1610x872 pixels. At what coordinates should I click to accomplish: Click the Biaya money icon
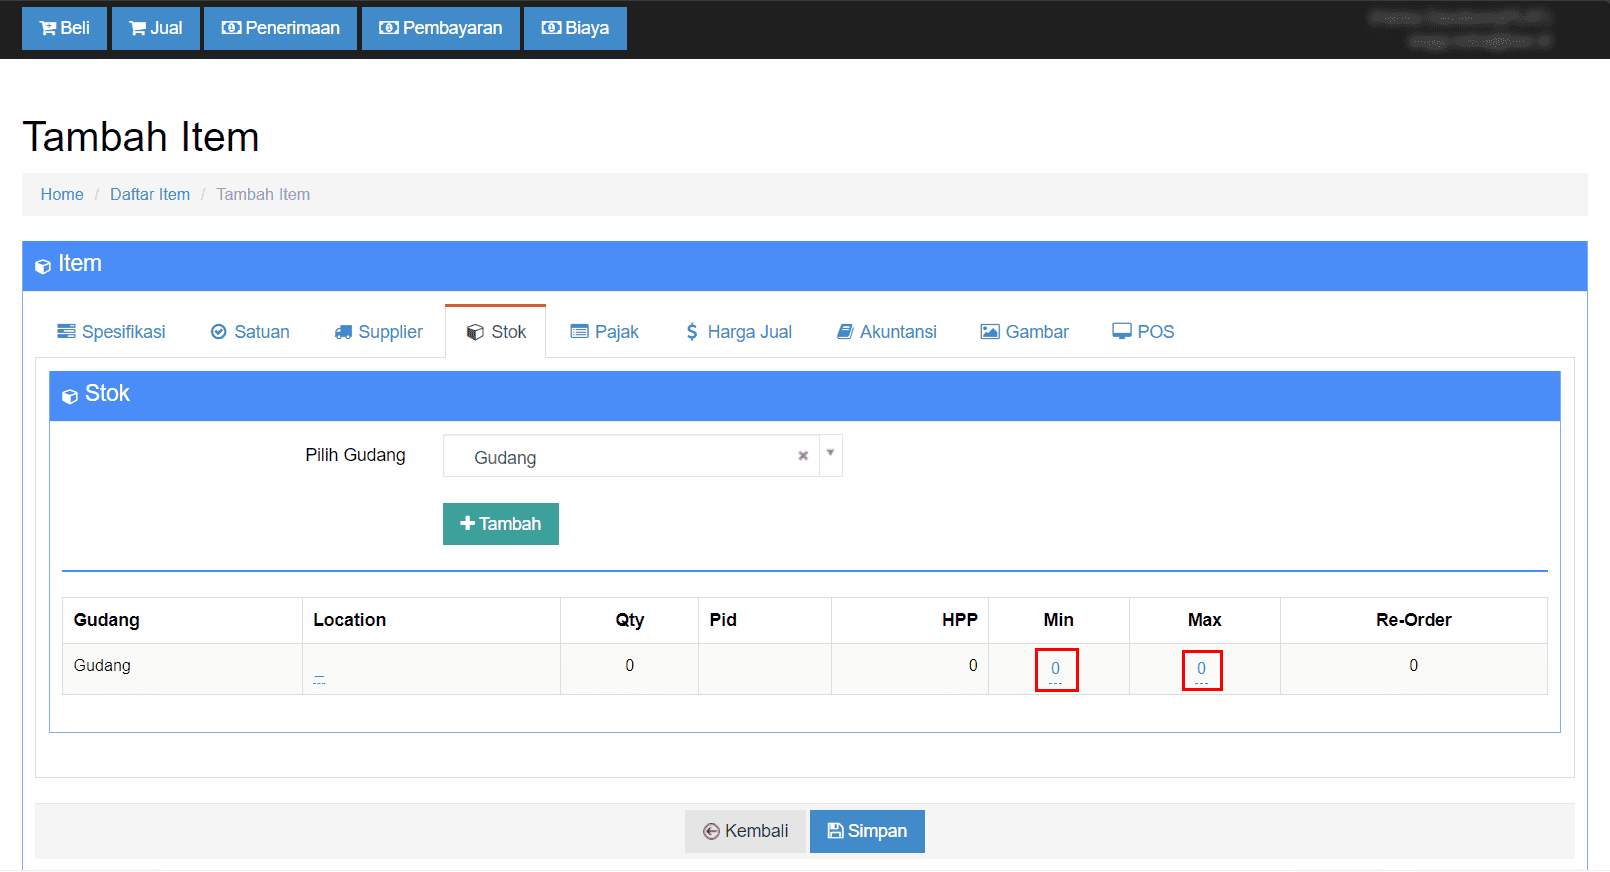551,28
